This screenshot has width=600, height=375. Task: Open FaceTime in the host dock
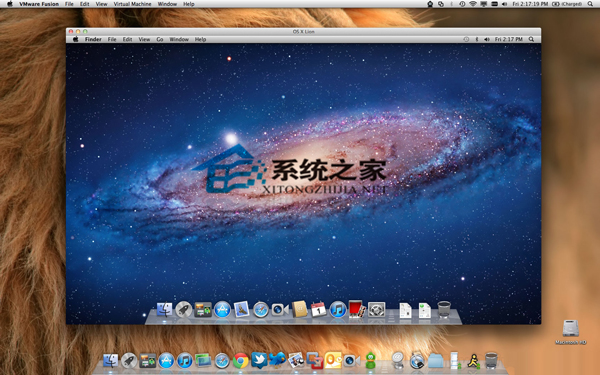point(352,360)
